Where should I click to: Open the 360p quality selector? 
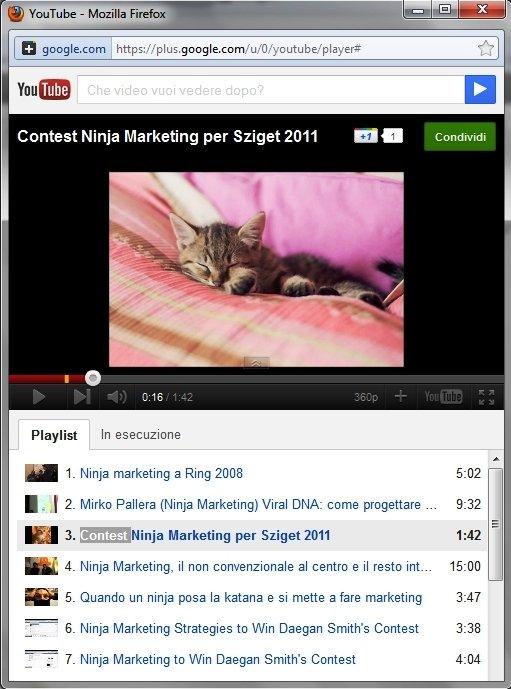tap(366, 397)
